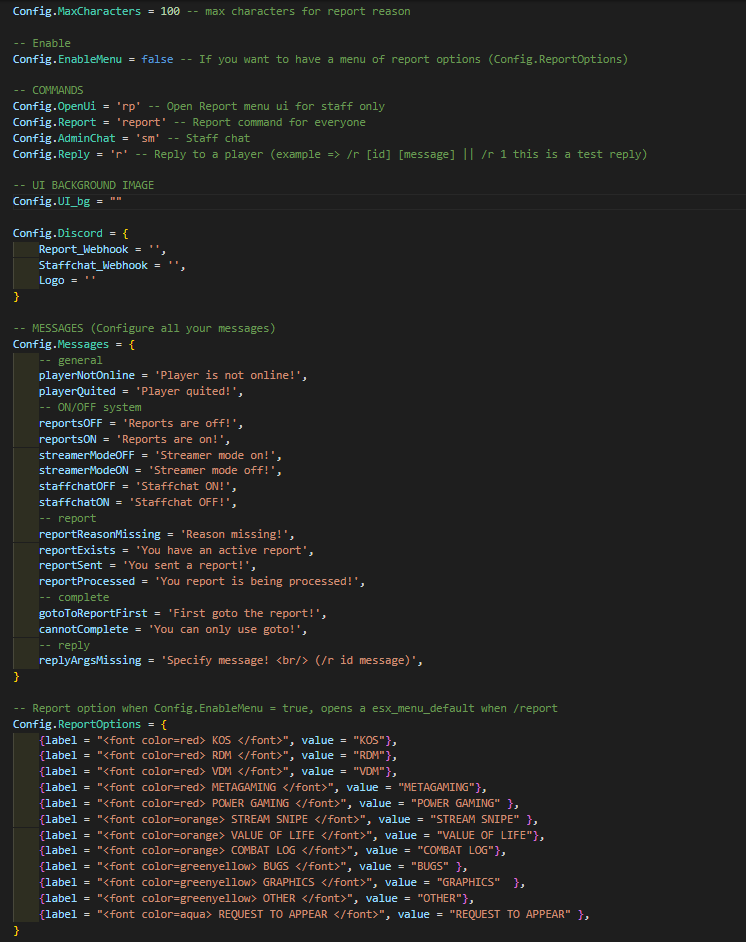746x942 pixels.
Task: Click the '-- Enable' comment line
Action: [x=42, y=43]
